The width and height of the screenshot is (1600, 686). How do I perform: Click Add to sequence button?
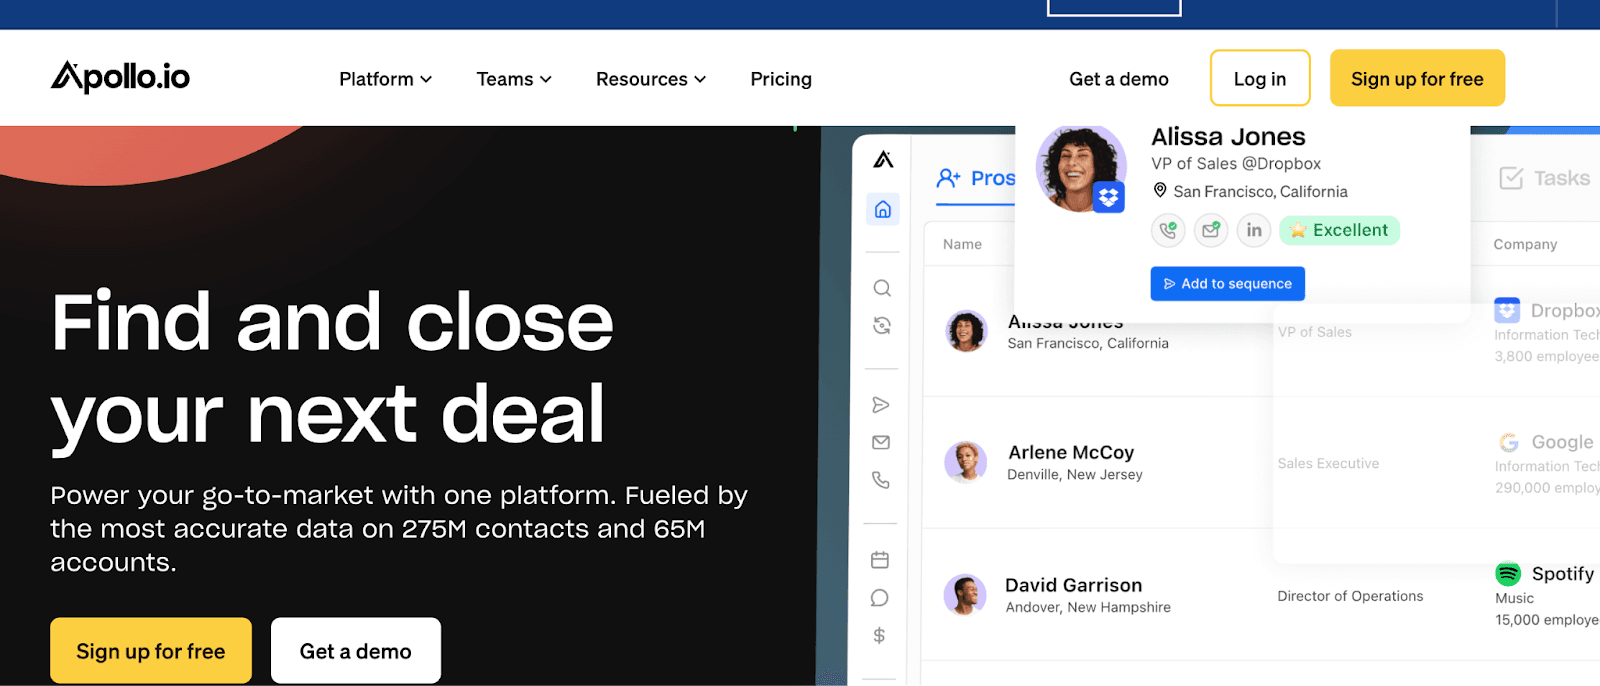pos(1228,283)
